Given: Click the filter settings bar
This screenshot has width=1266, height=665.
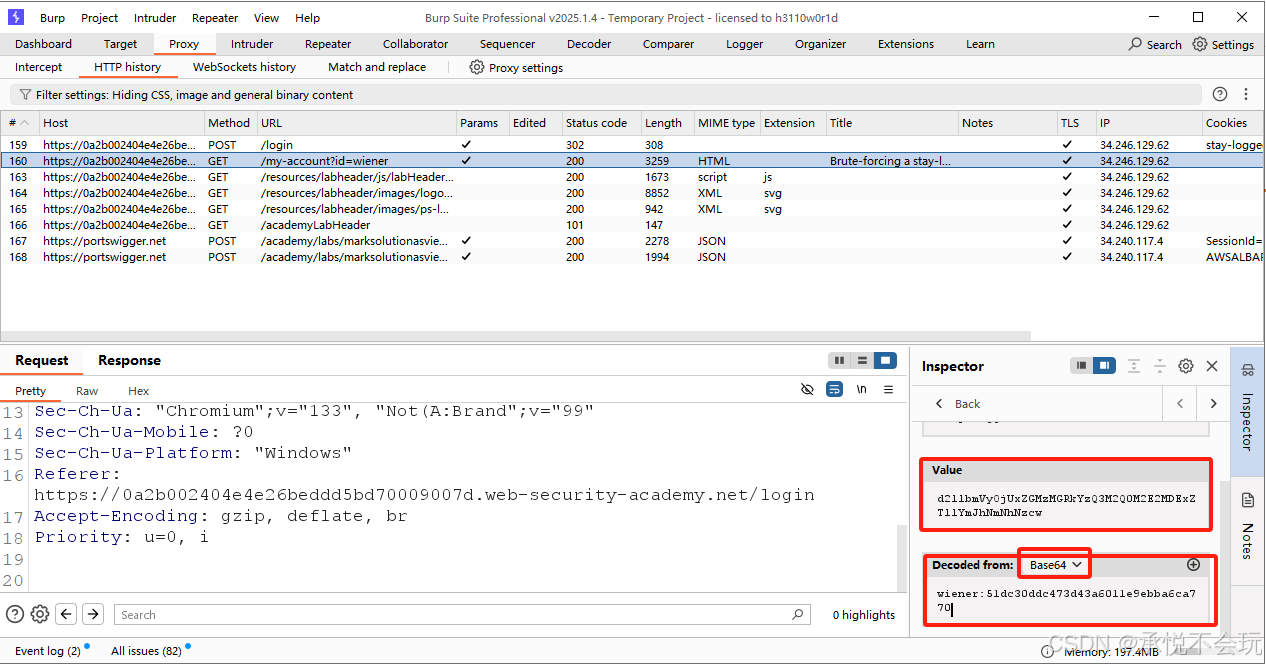Looking at the screenshot, I should pyautogui.click(x=605, y=95).
